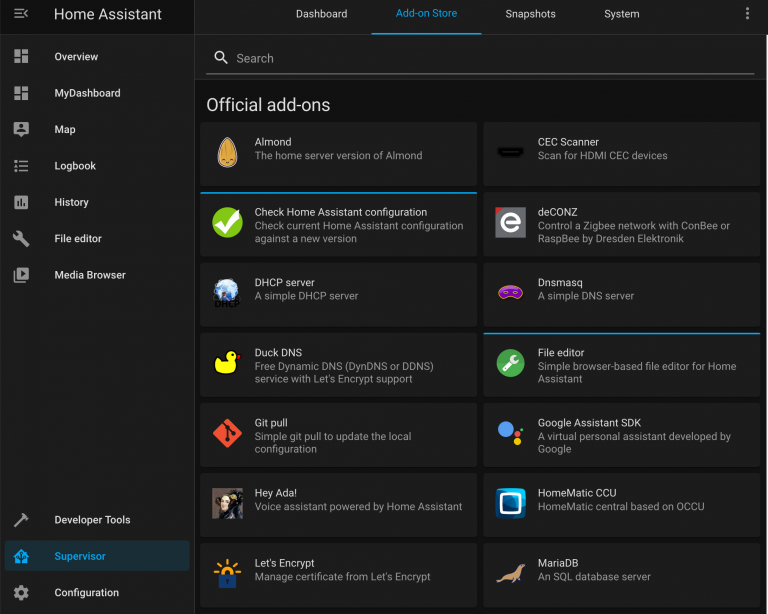This screenshot has height=614, width=768.
Task: Collapse the sidebar with the hamburger menu icon
Action: [x=21, y=14]
